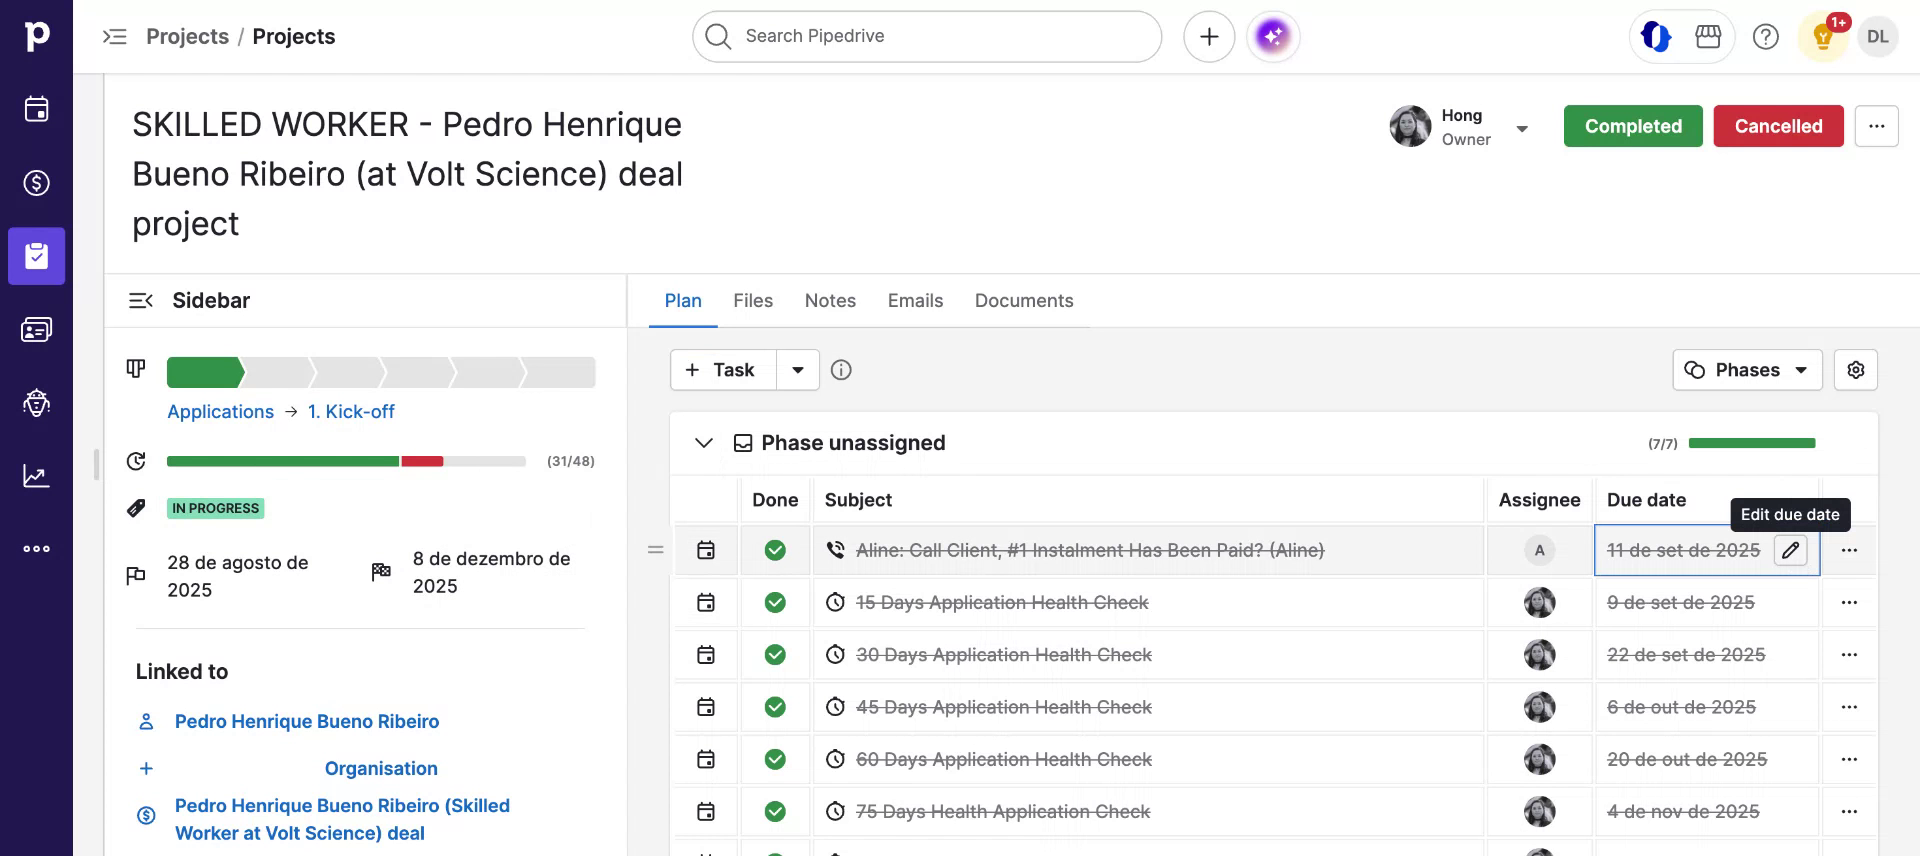Open Contacts card icon in navigation
Screen dimensions: 1920x856
36,329
